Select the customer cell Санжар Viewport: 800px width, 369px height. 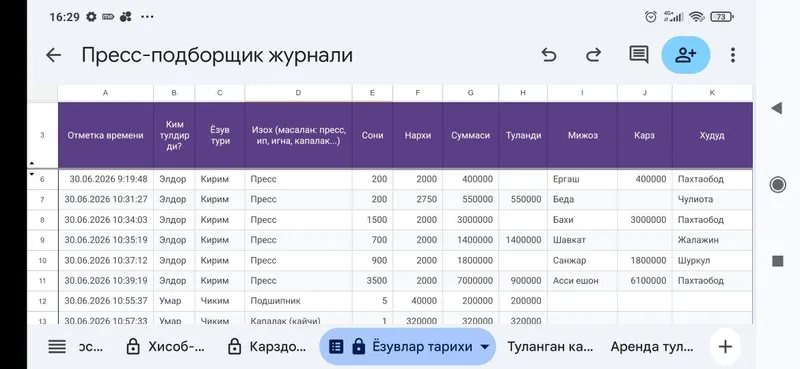point(583,260)
